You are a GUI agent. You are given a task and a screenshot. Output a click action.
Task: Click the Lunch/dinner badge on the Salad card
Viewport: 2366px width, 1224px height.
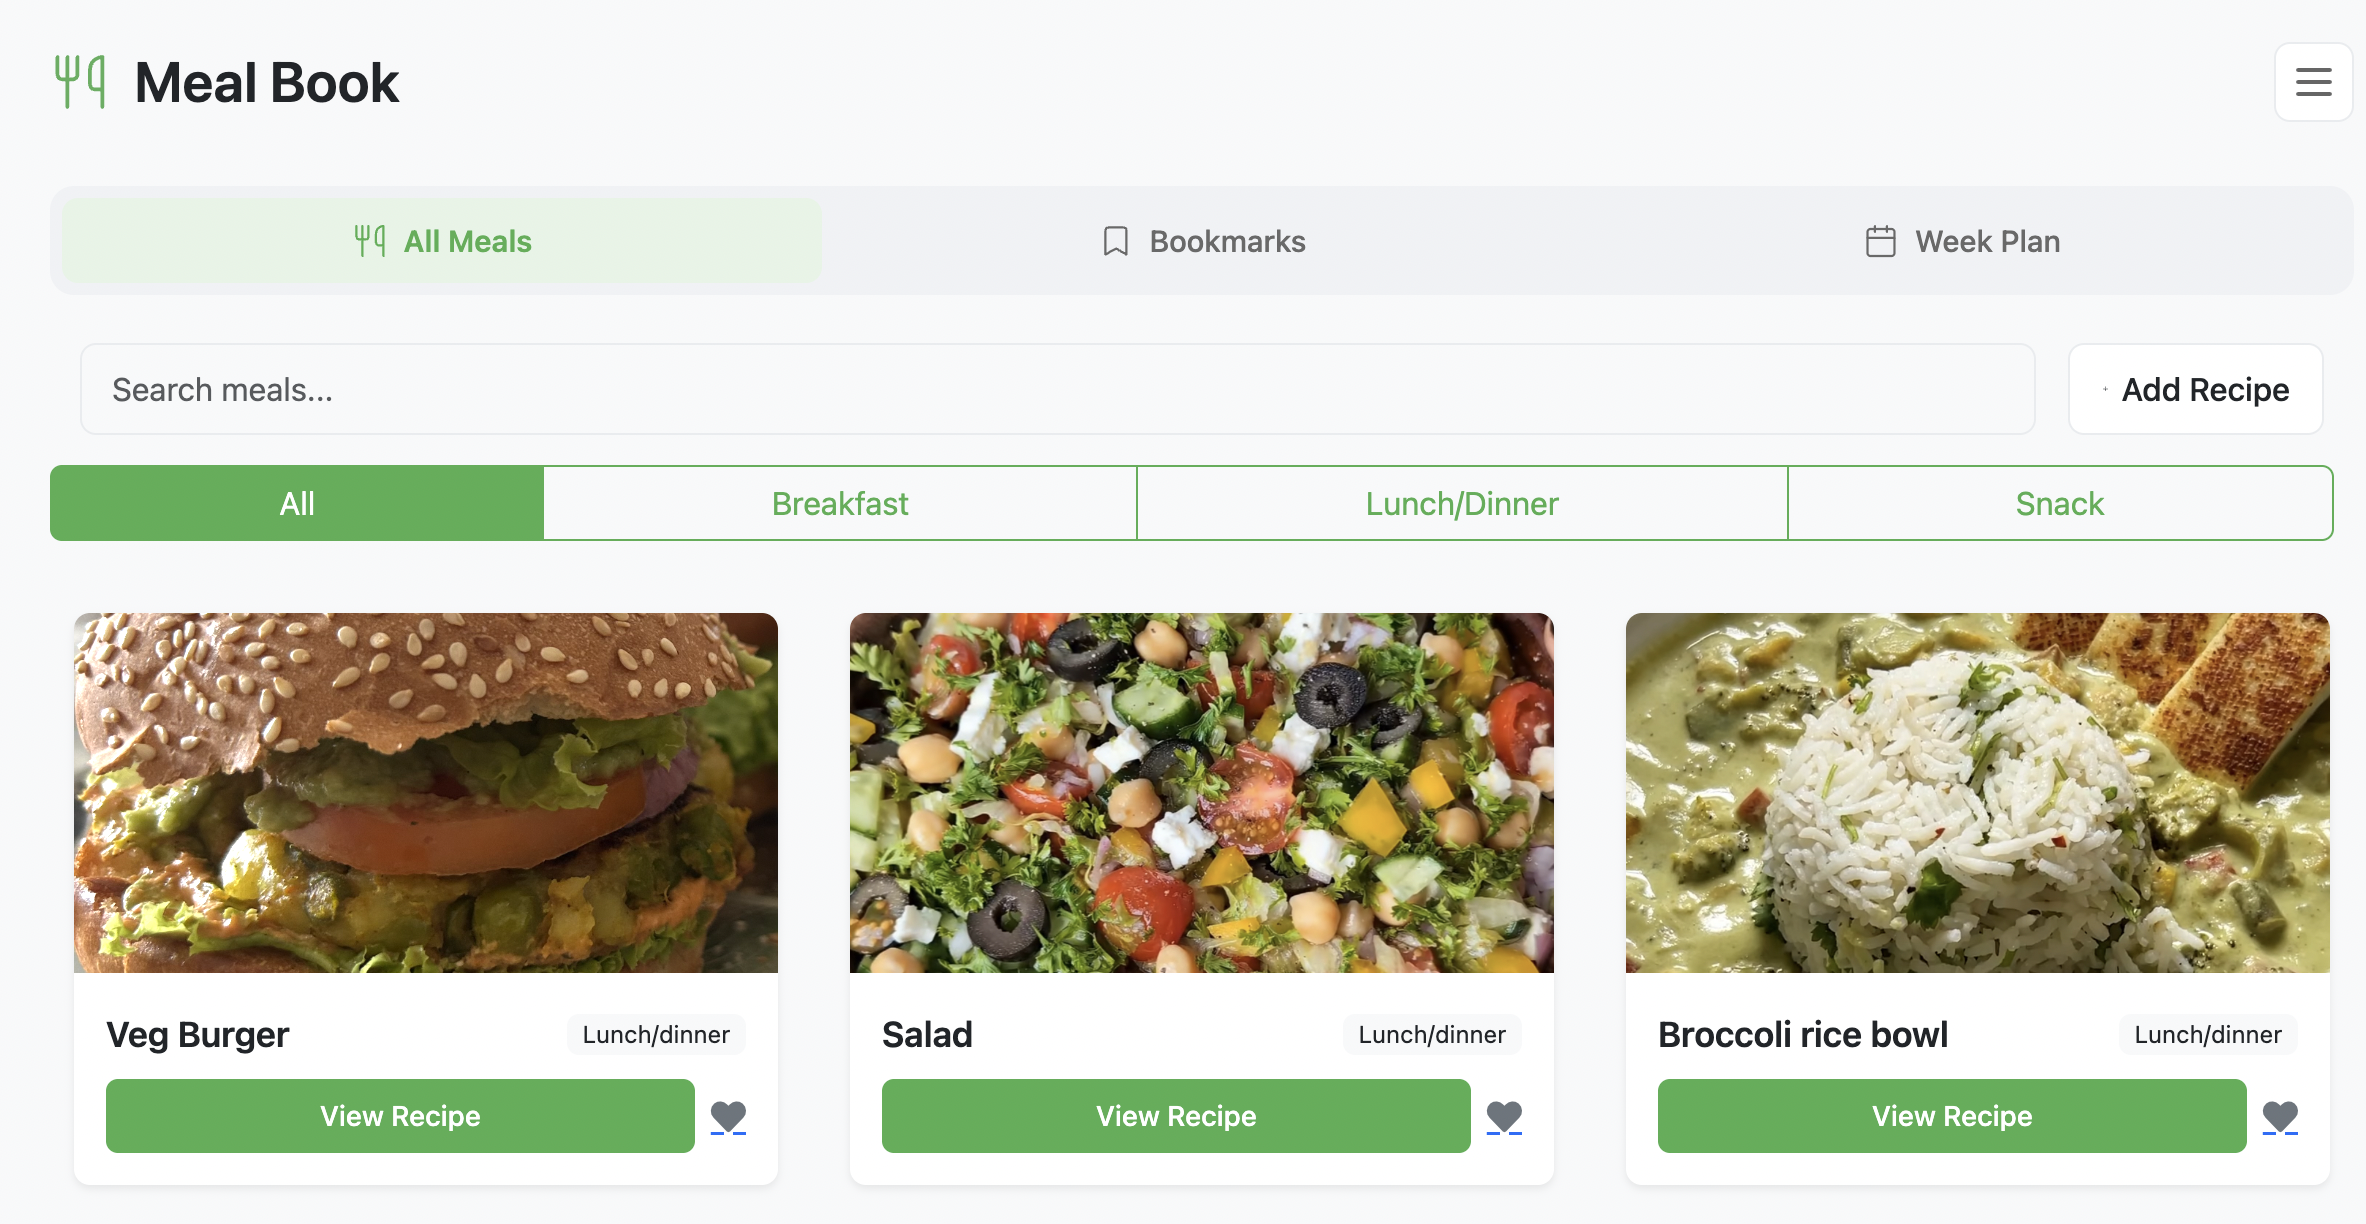coord(1432,1034)
